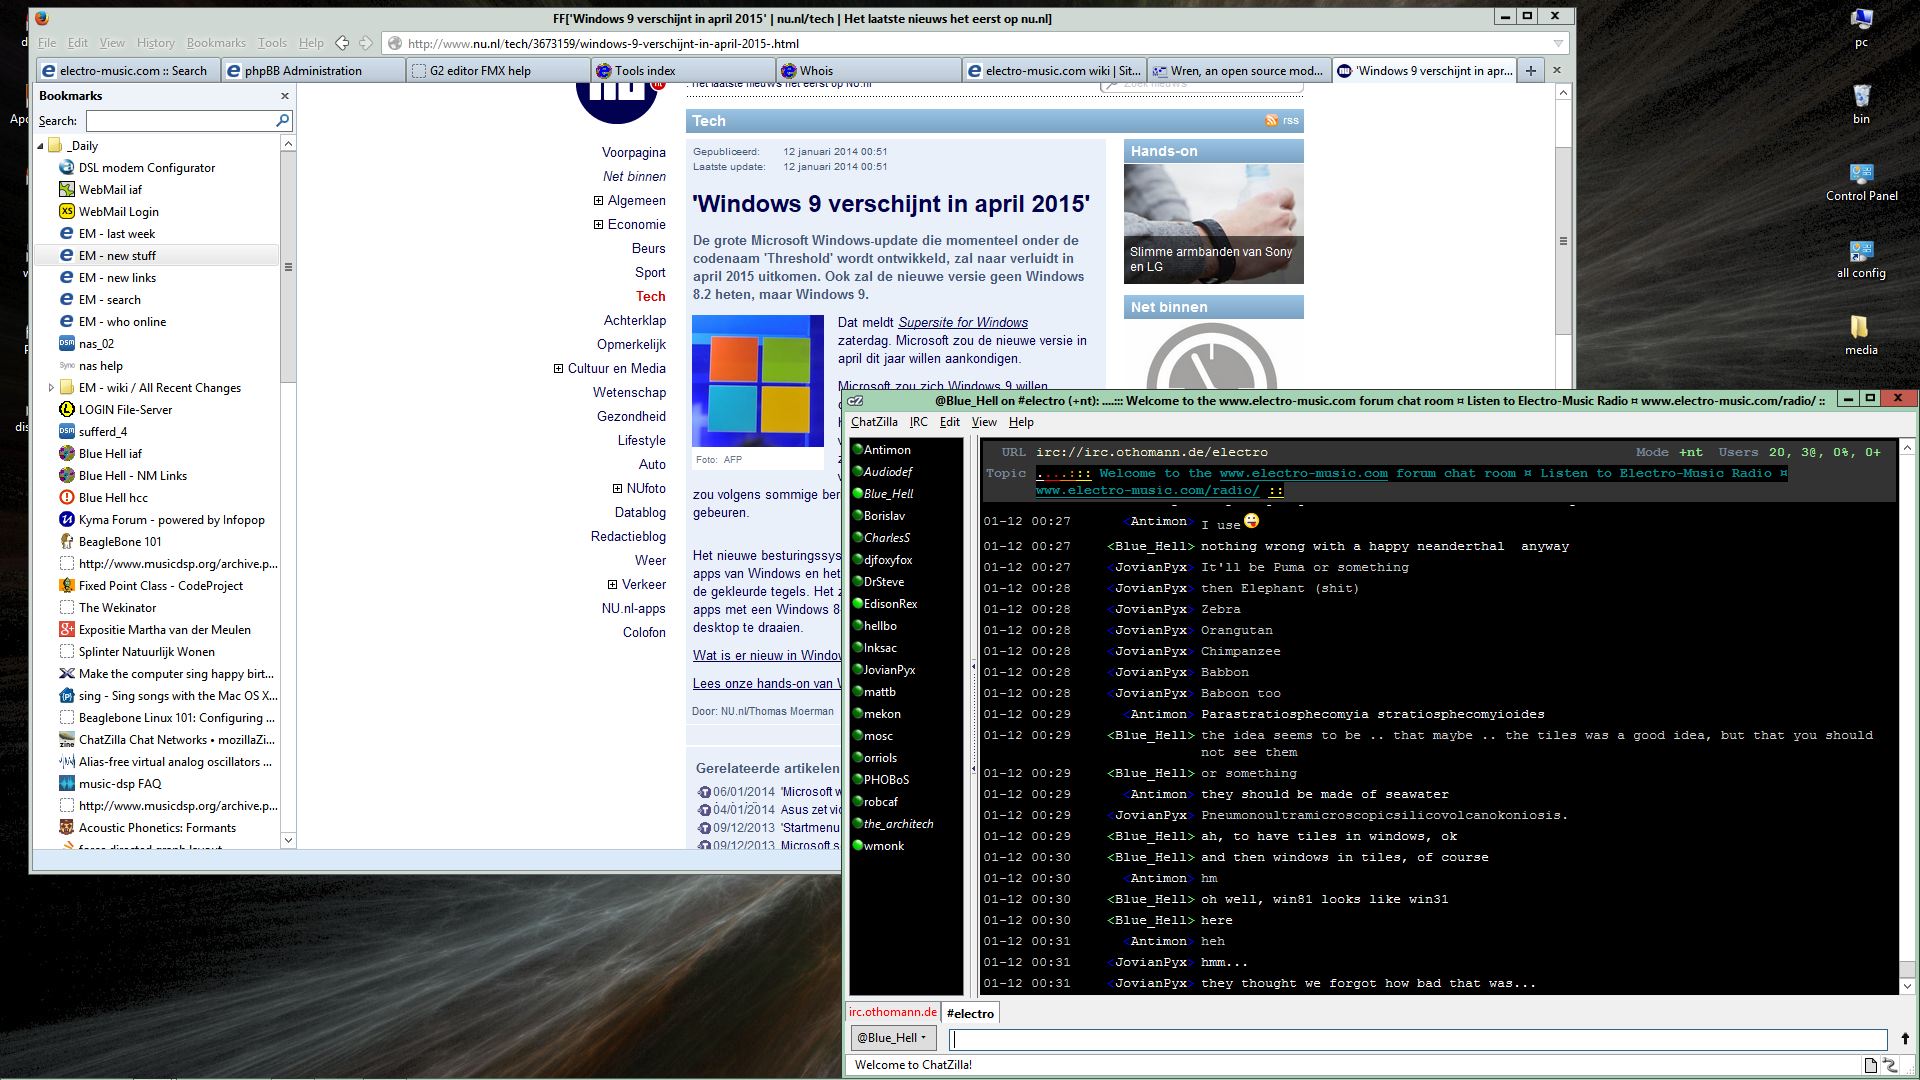Expand the Algemeen section on nu.nl
1920x1080 pixels.
tap(598, 201)
